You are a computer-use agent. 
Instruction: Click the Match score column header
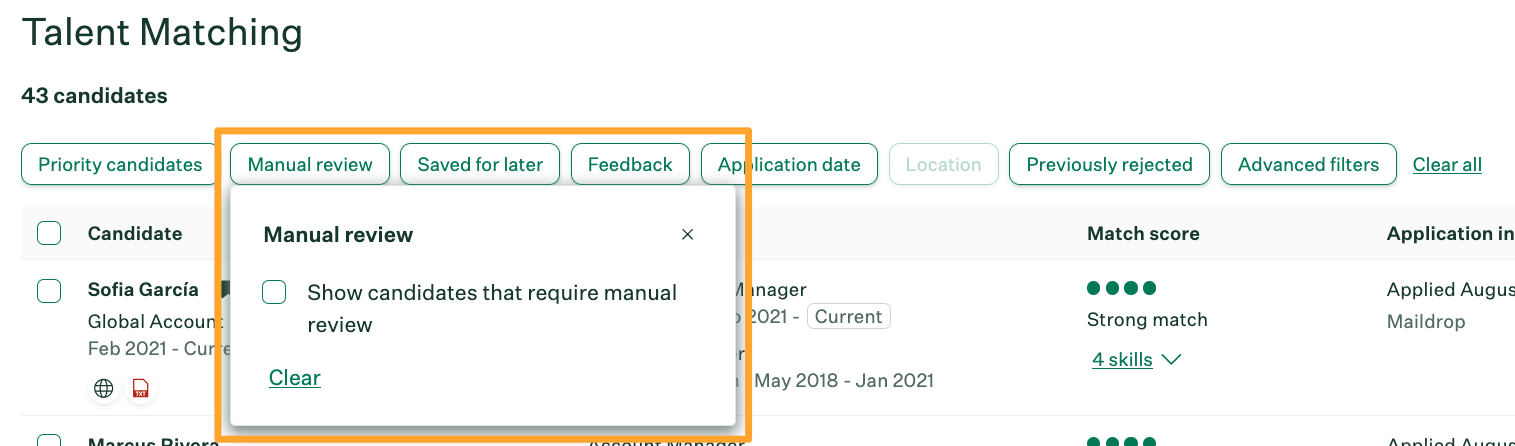pos(1143,234)
